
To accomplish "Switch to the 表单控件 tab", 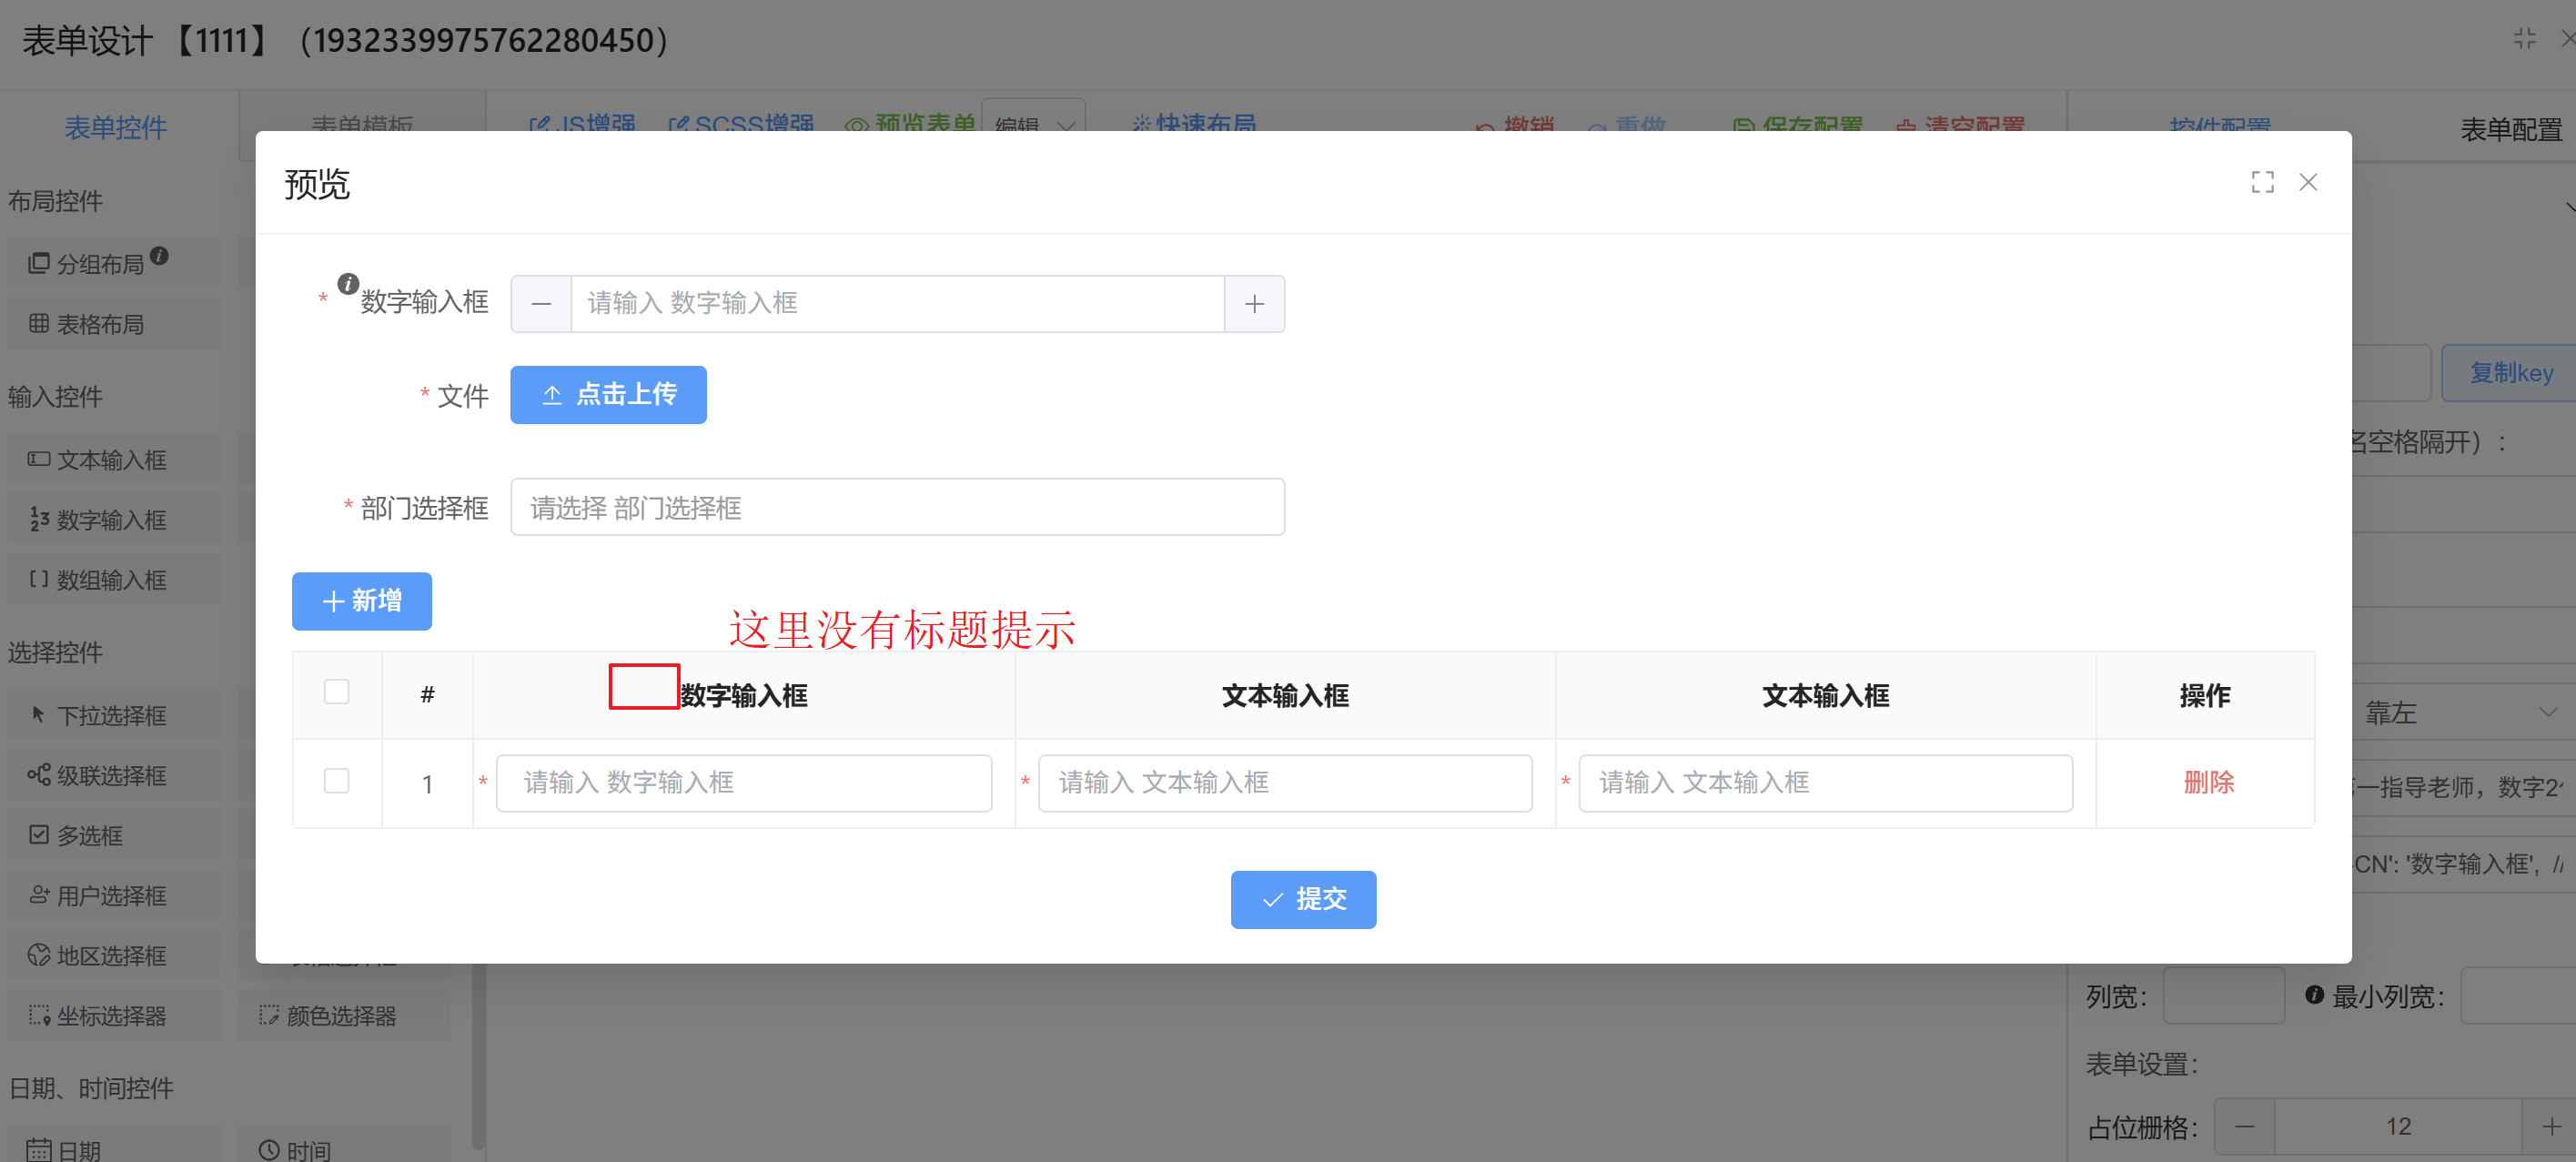I will point(115,127).
